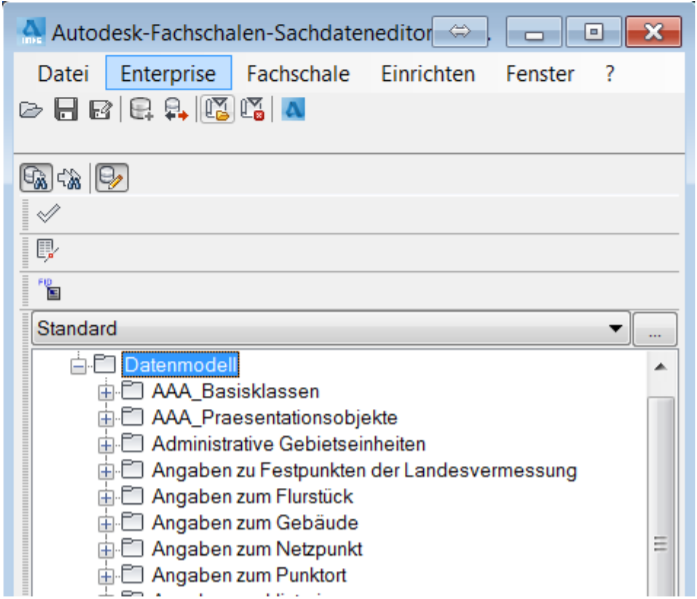
Task: Click the table form edit icon
Action: tap(47, 251)
